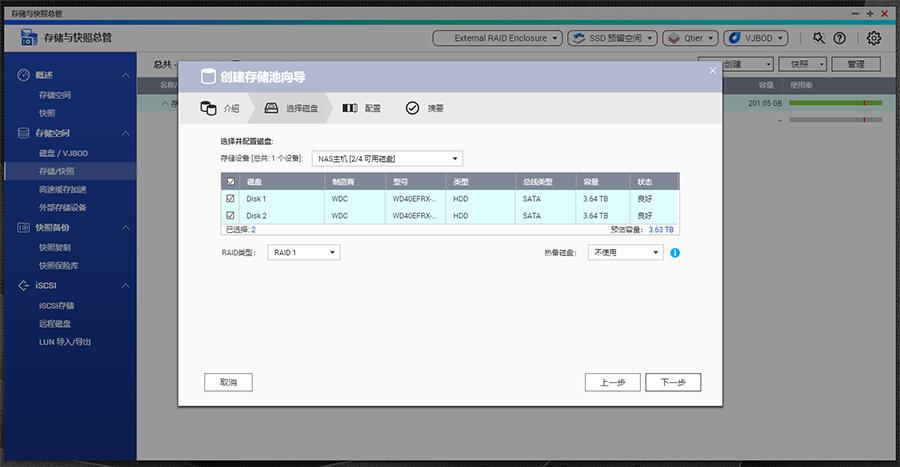900x467 pixels.
Task: Click the 201.05 GB capacity value in main window
Action: (765, 103)
